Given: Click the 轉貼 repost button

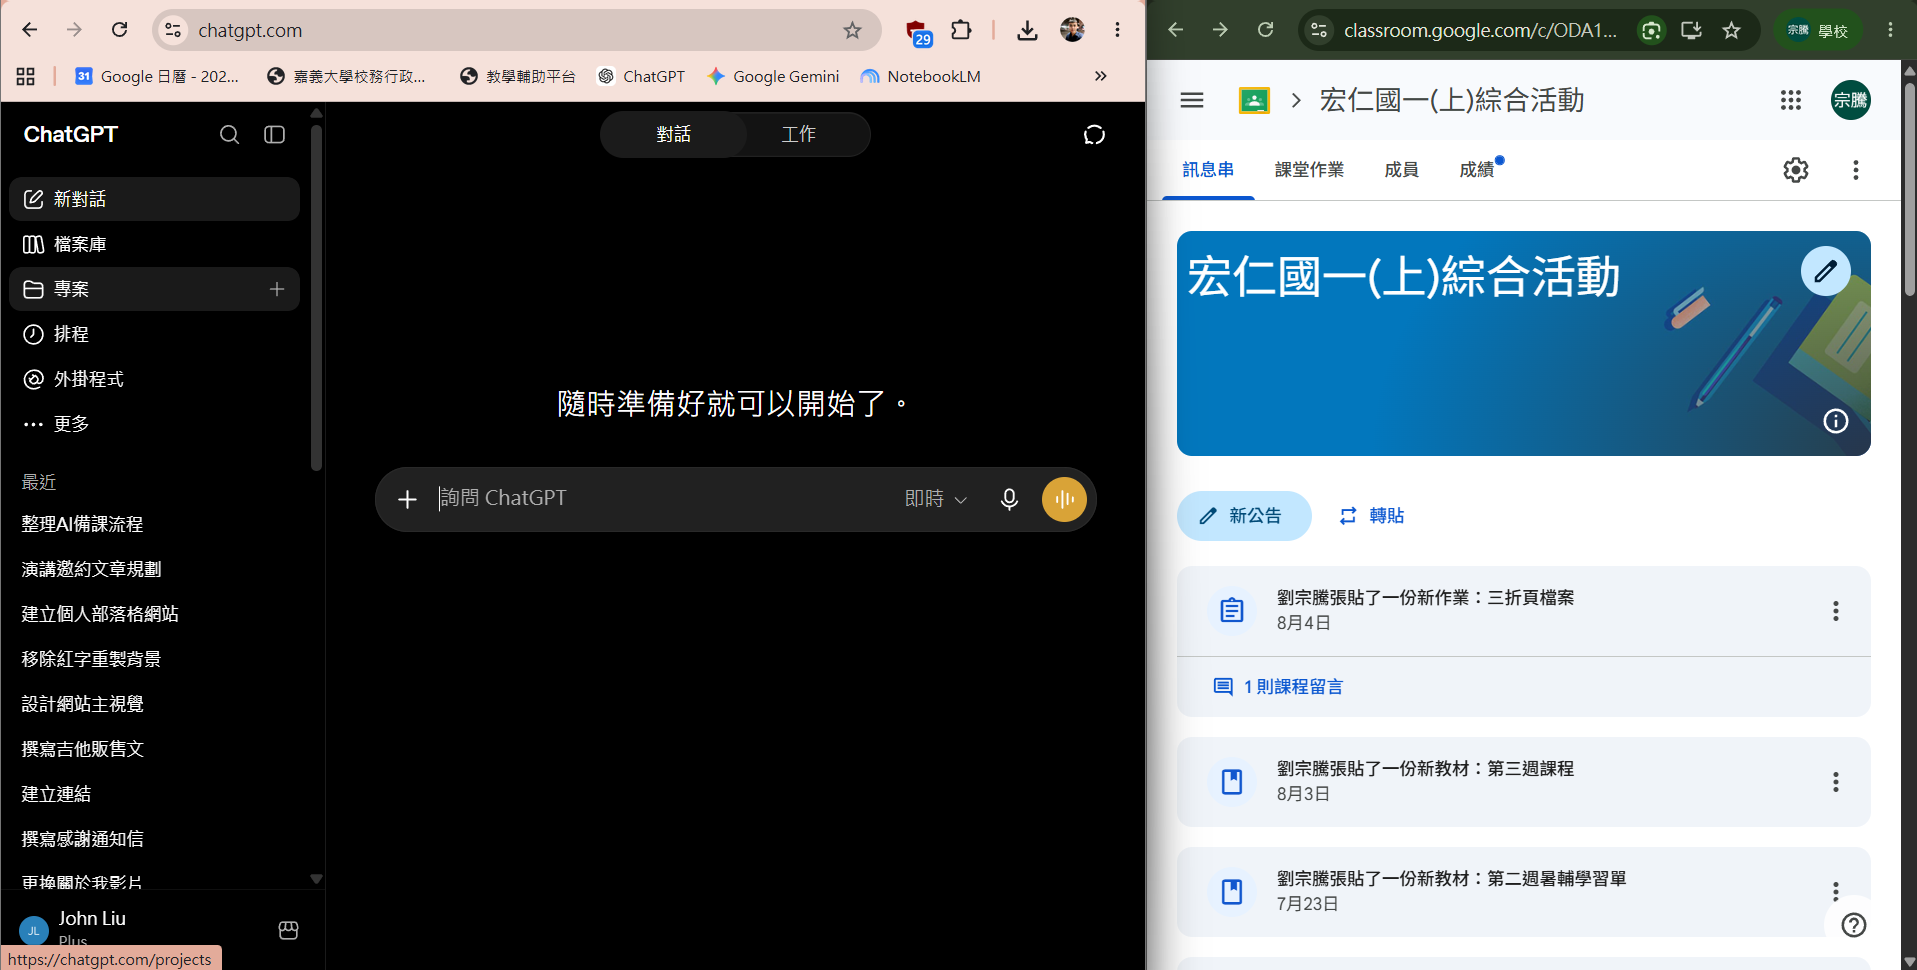Looking at the screenshot, I should (1371, 516).
